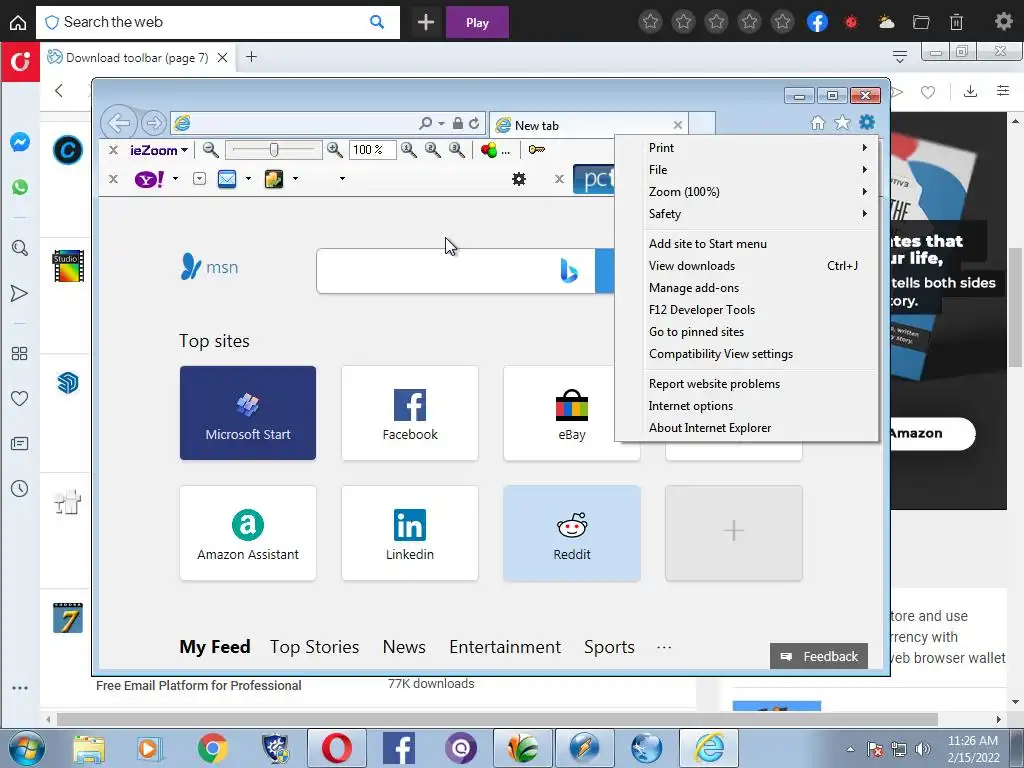1024x768 pixels.
Task: Click the trash can icon in top bar
Action: 956,22
